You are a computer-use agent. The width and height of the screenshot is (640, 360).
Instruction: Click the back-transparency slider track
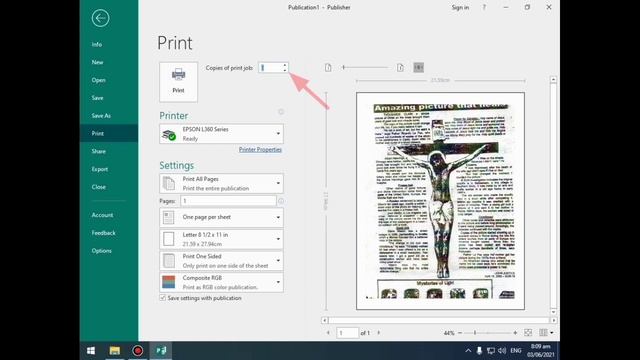point(365,67)
